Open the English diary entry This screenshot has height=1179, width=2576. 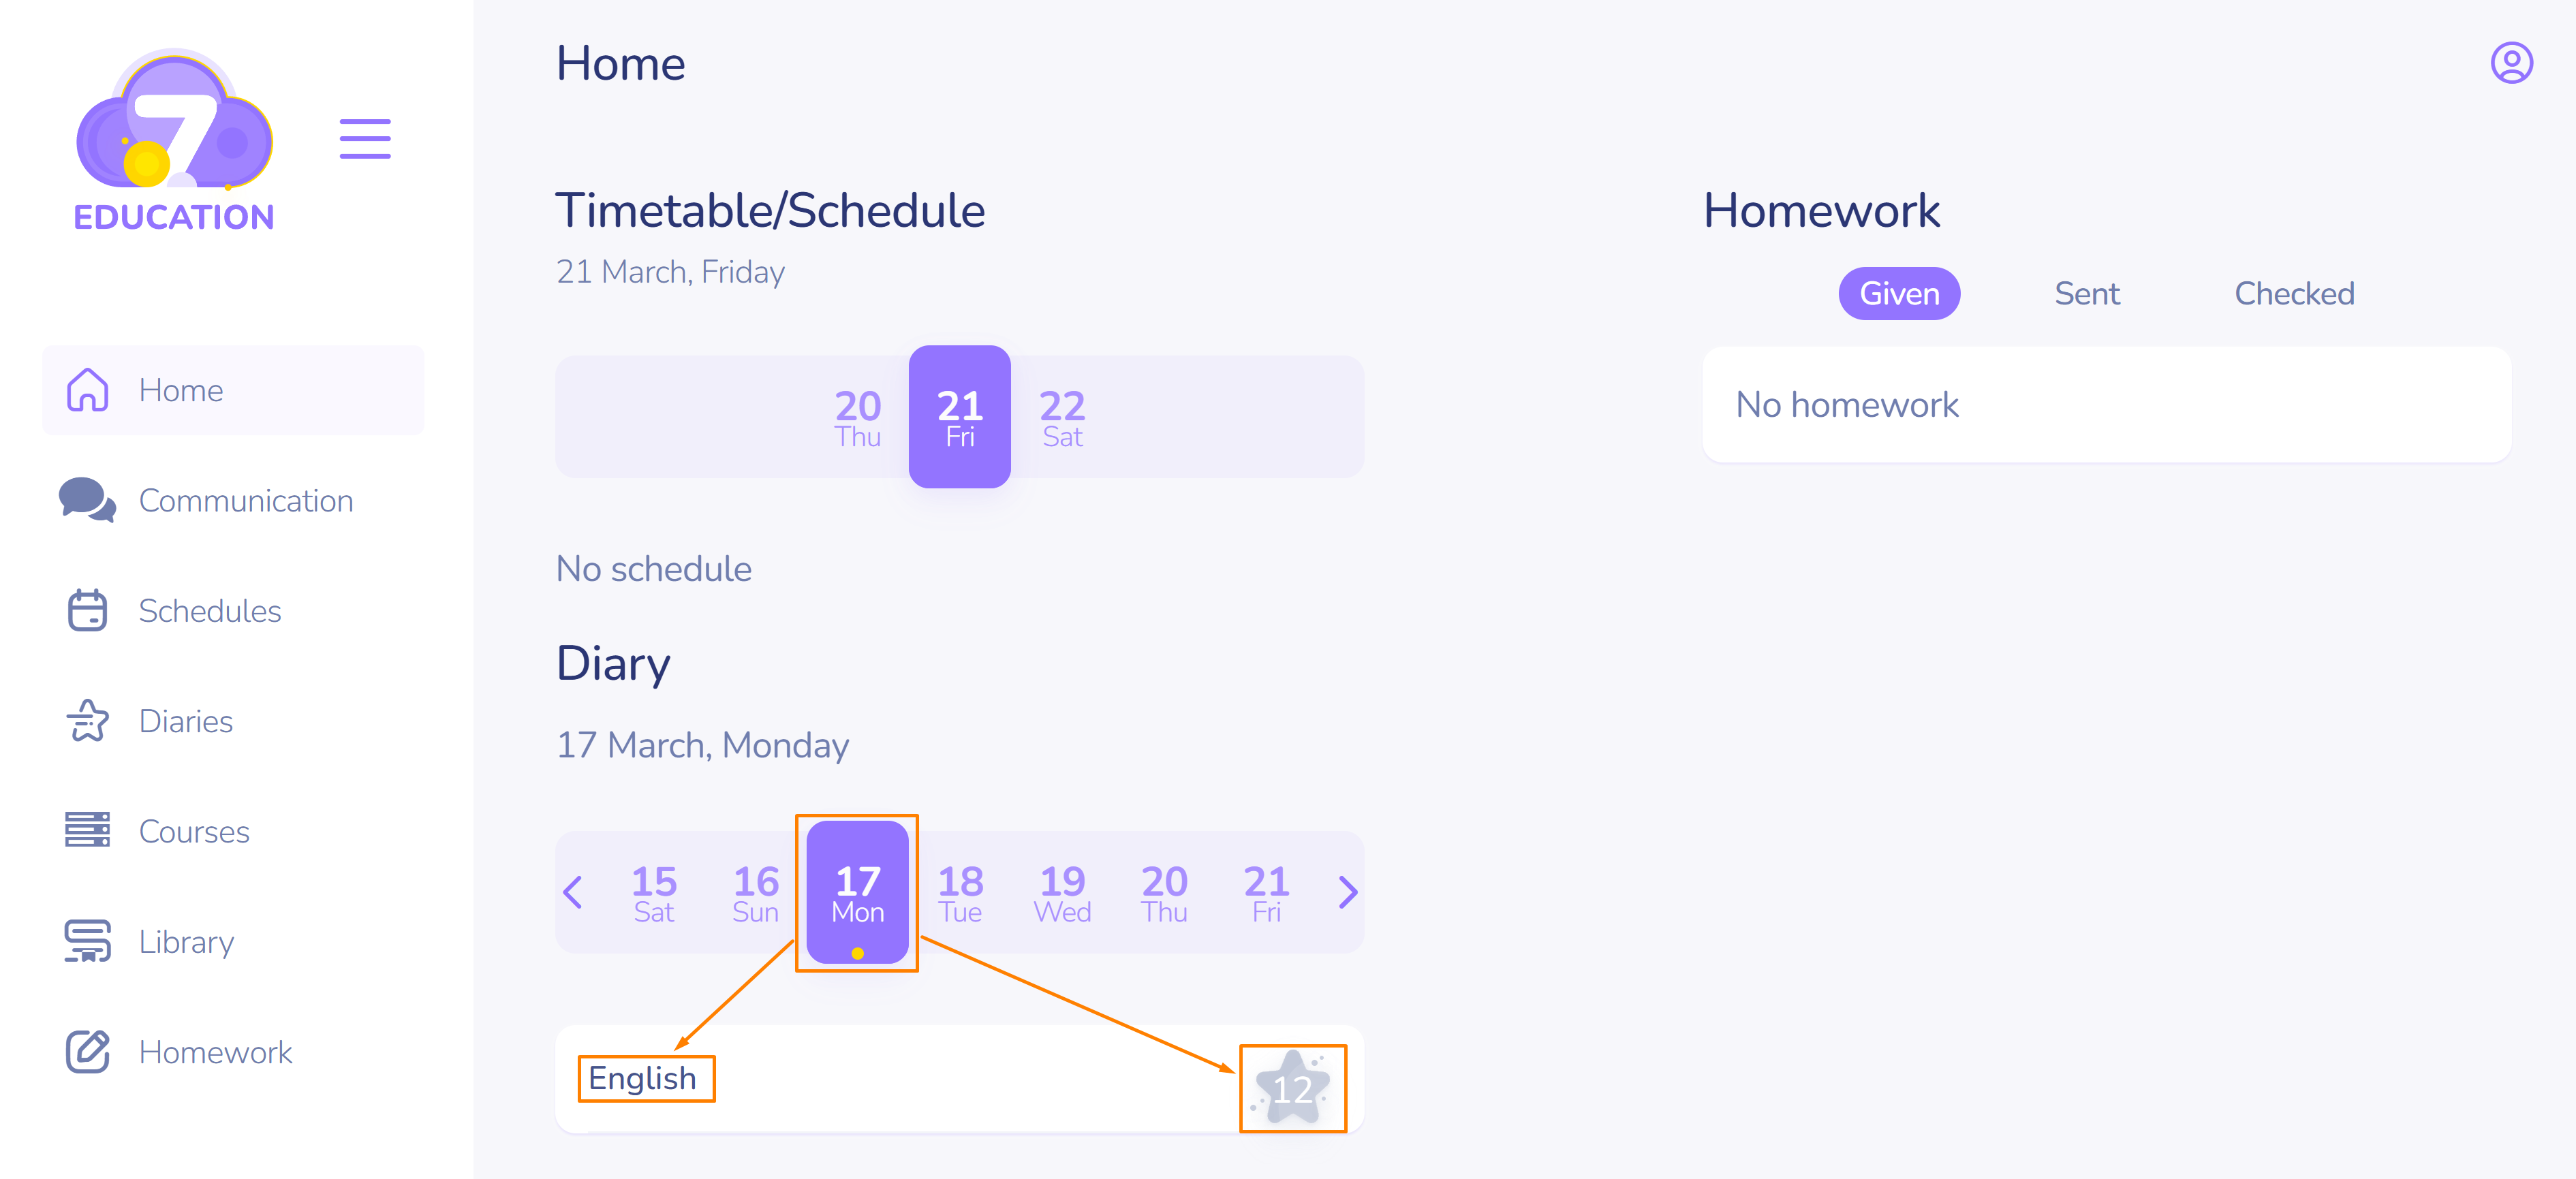tap(643, 1079)
